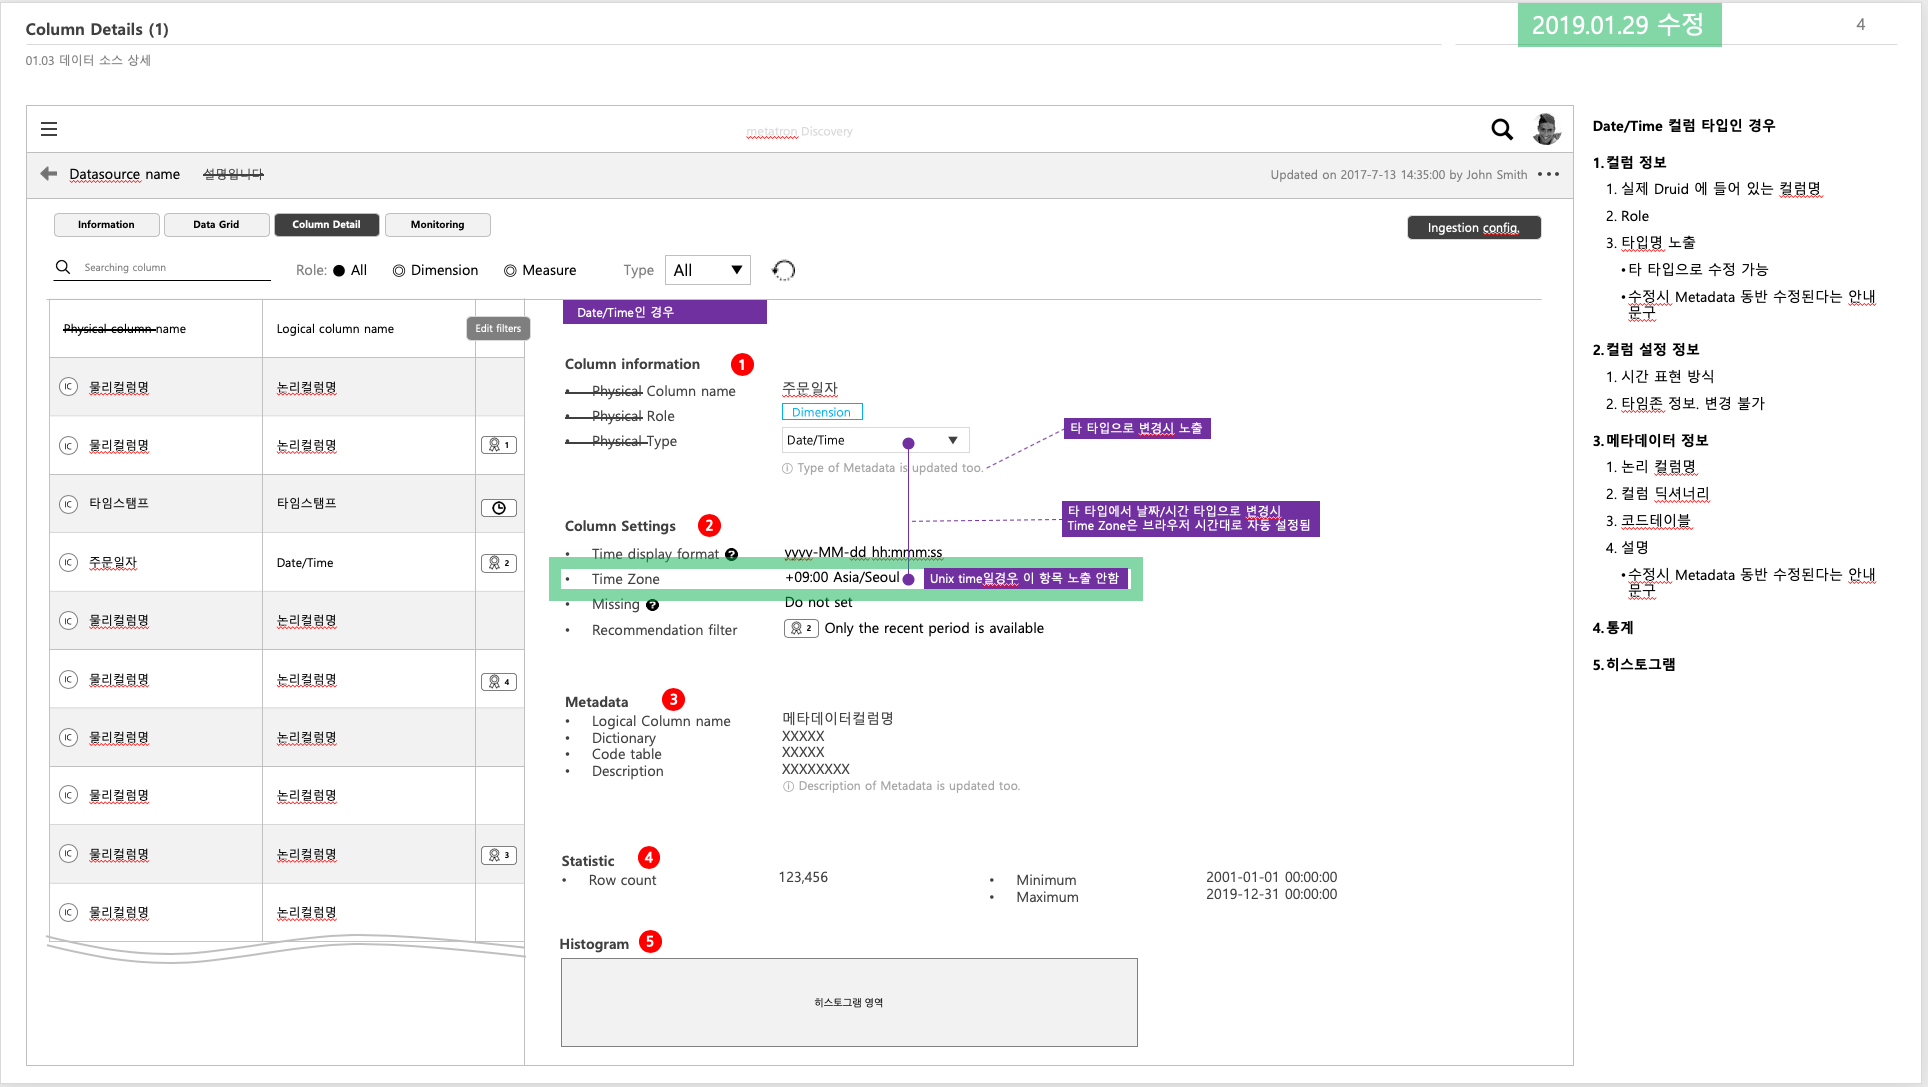Open the three-dot more options menu
1928x1087 pixels.
tap(1549, 174)
